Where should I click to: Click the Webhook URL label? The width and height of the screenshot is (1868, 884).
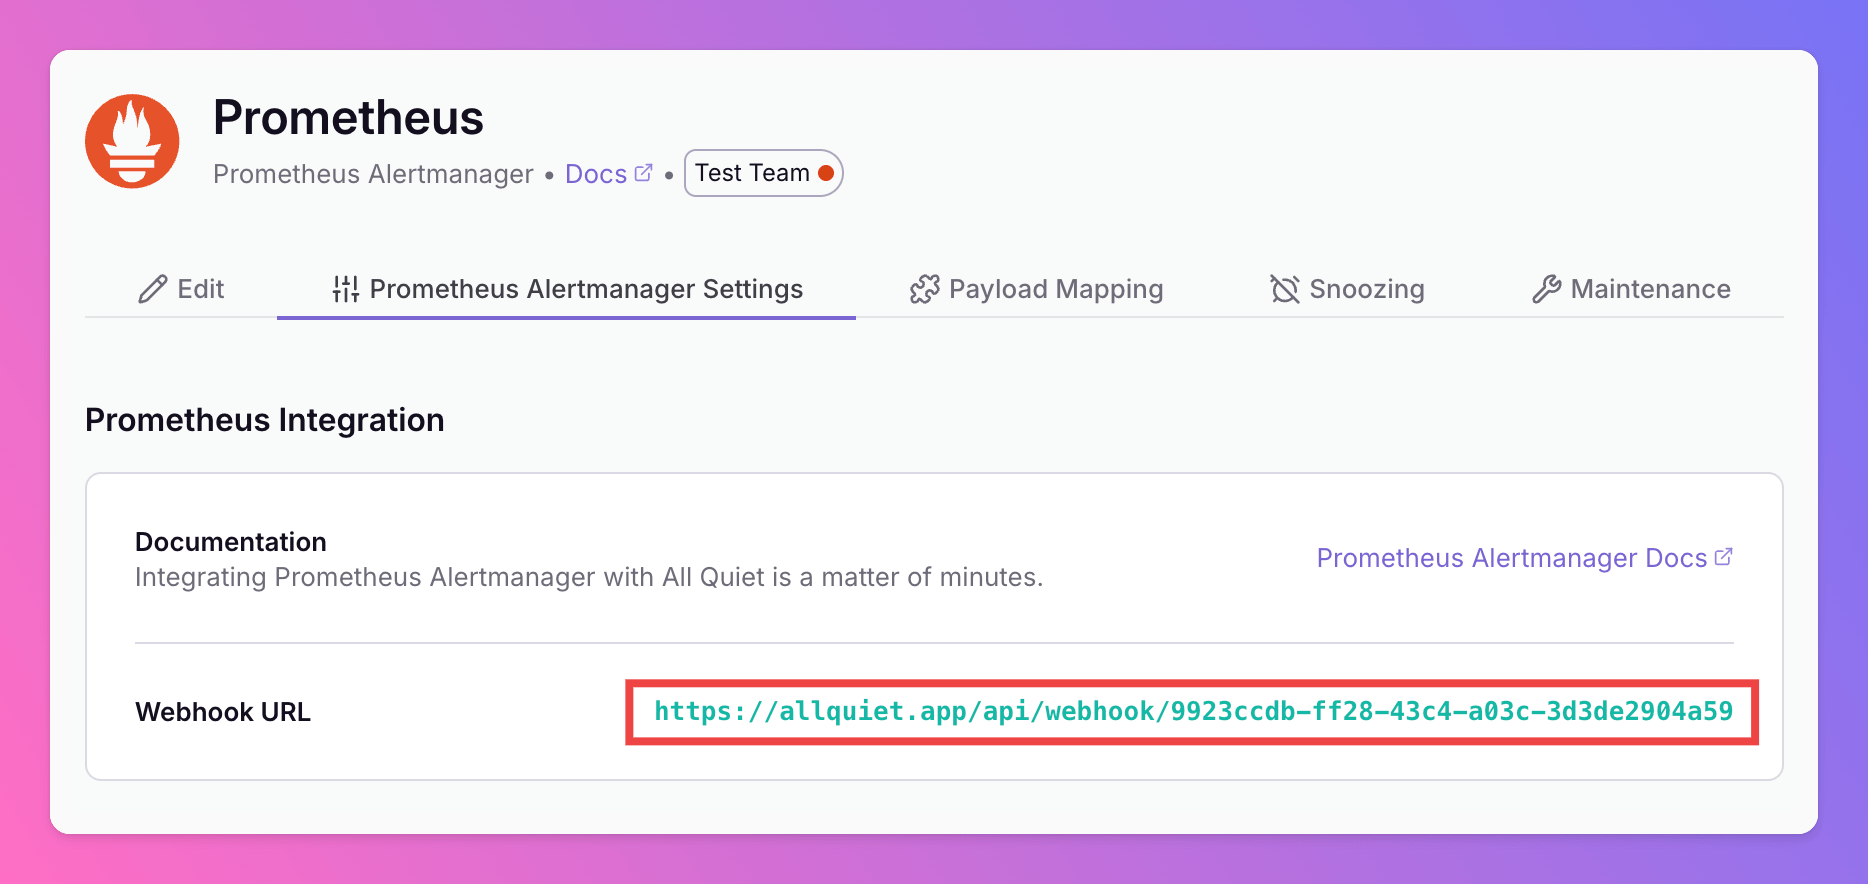point(223,712)
